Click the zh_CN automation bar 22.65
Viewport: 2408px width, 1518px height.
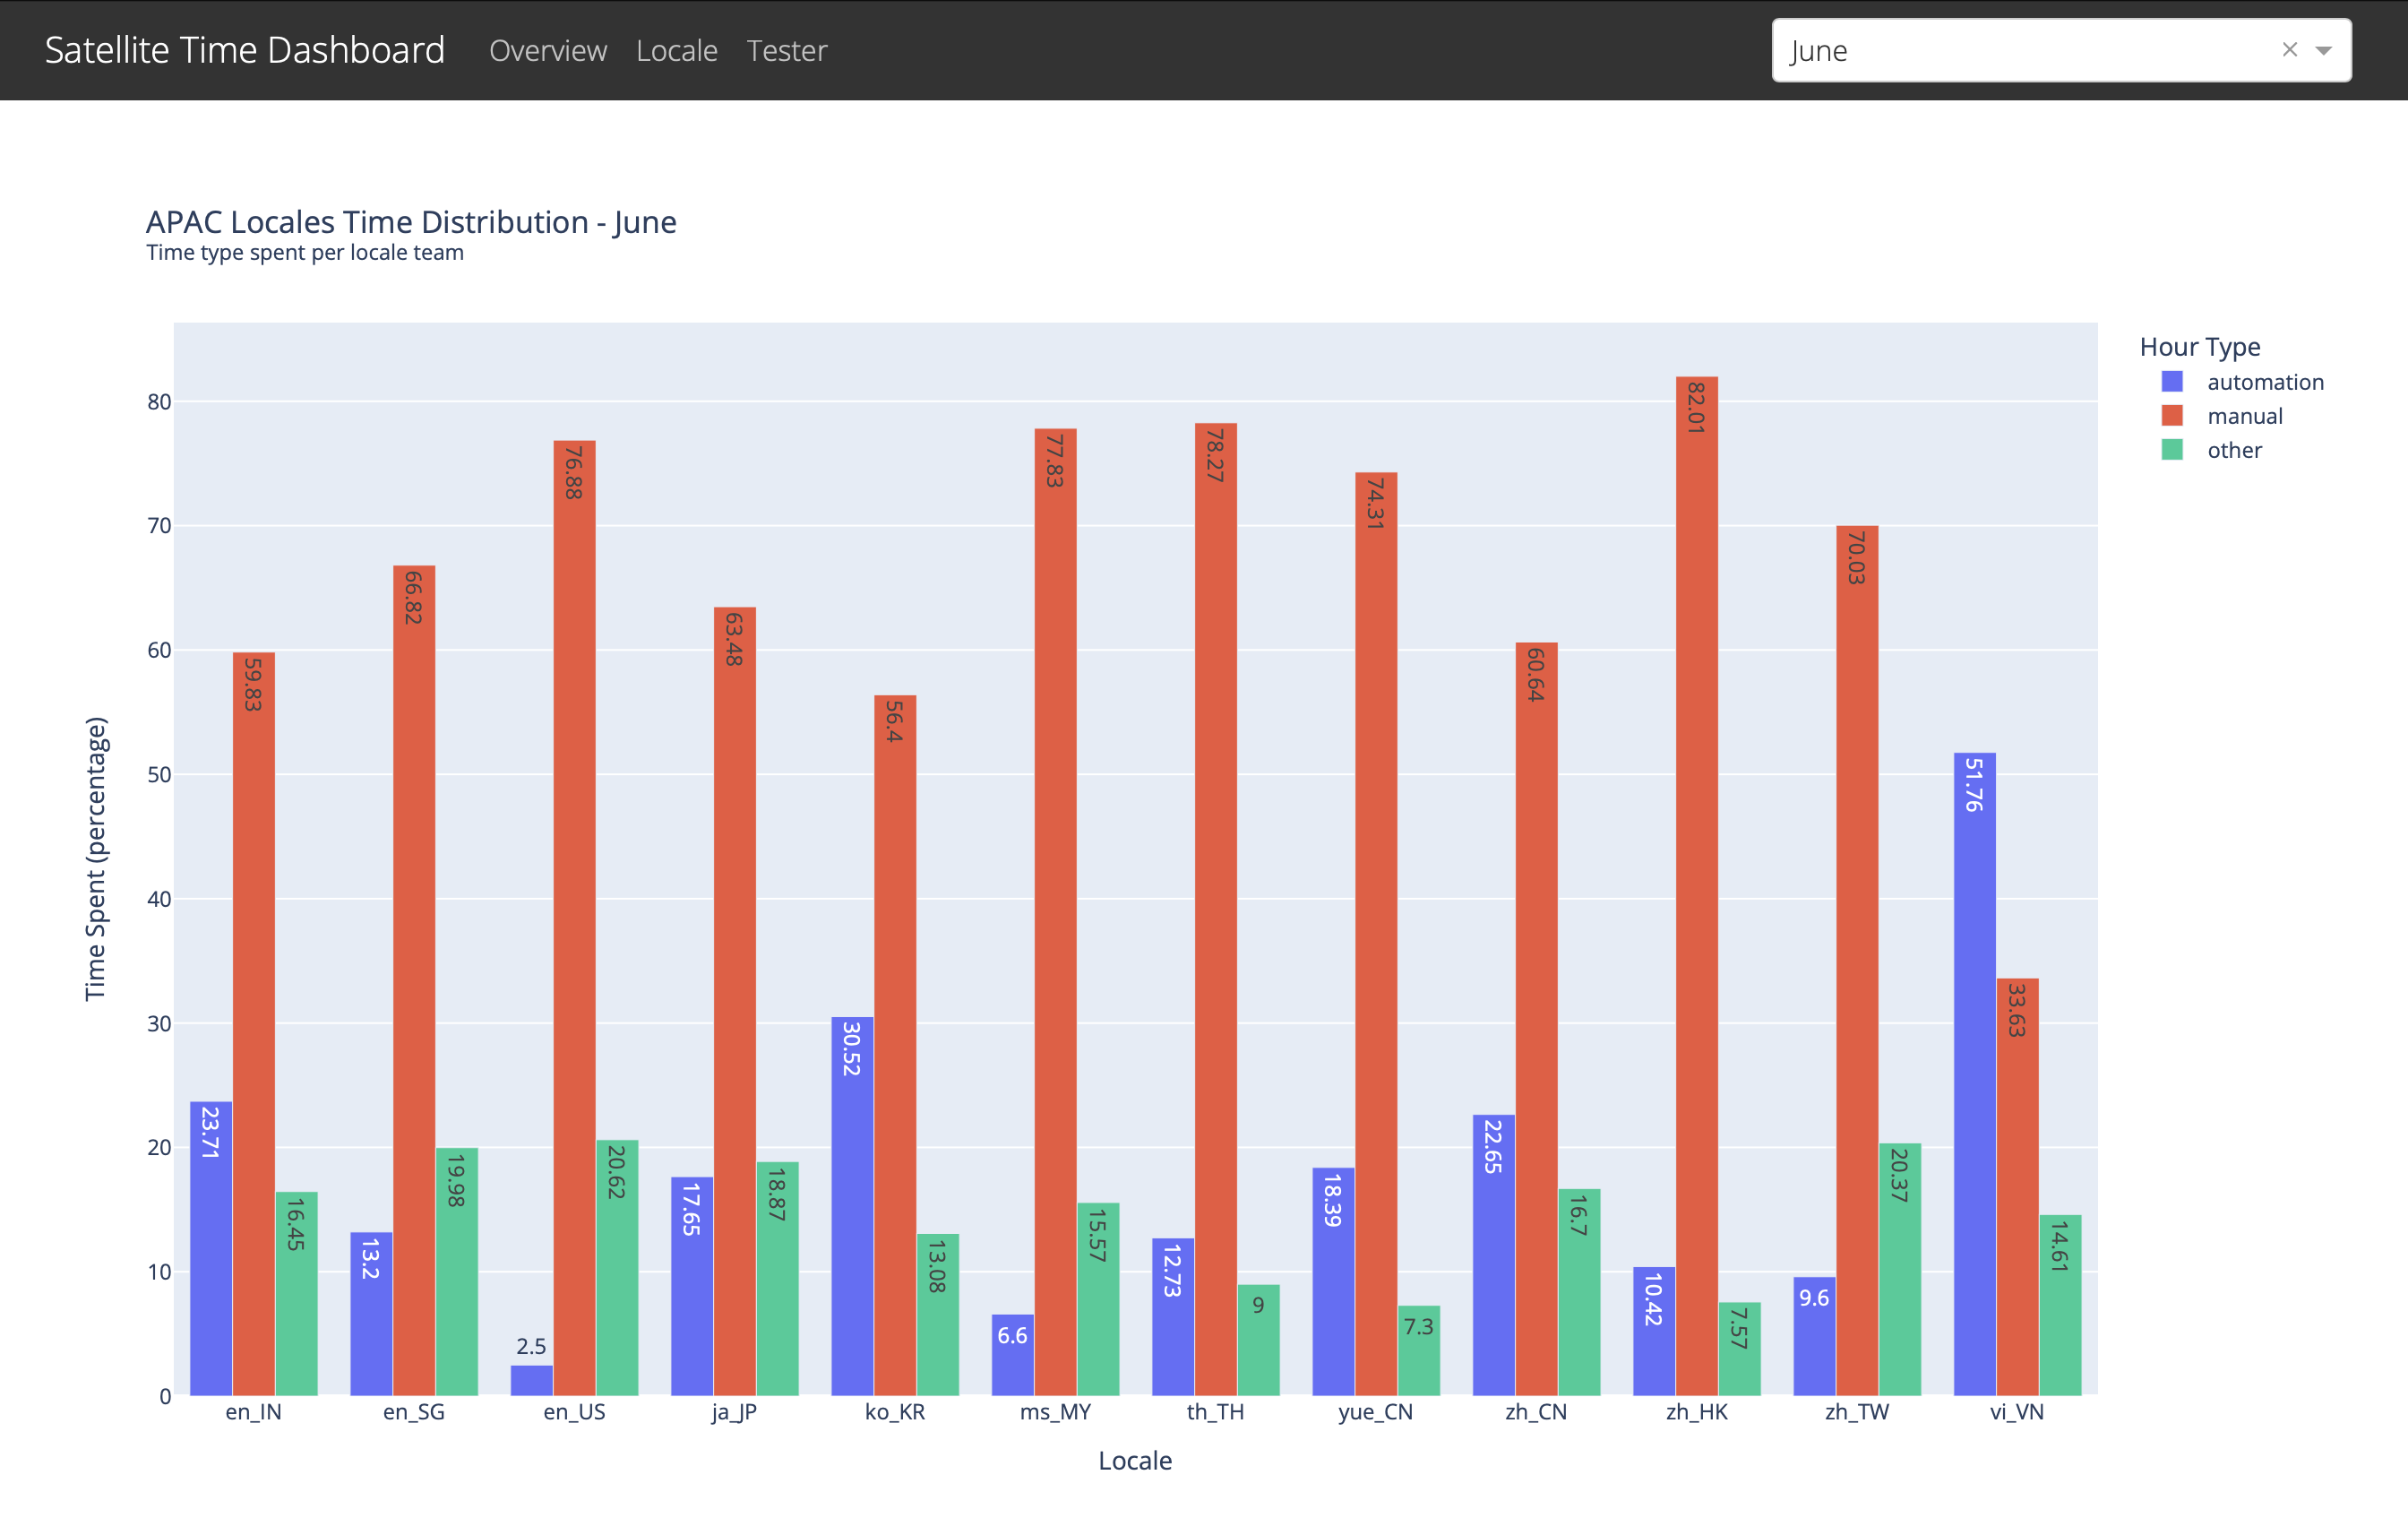pos(1494,1255)
